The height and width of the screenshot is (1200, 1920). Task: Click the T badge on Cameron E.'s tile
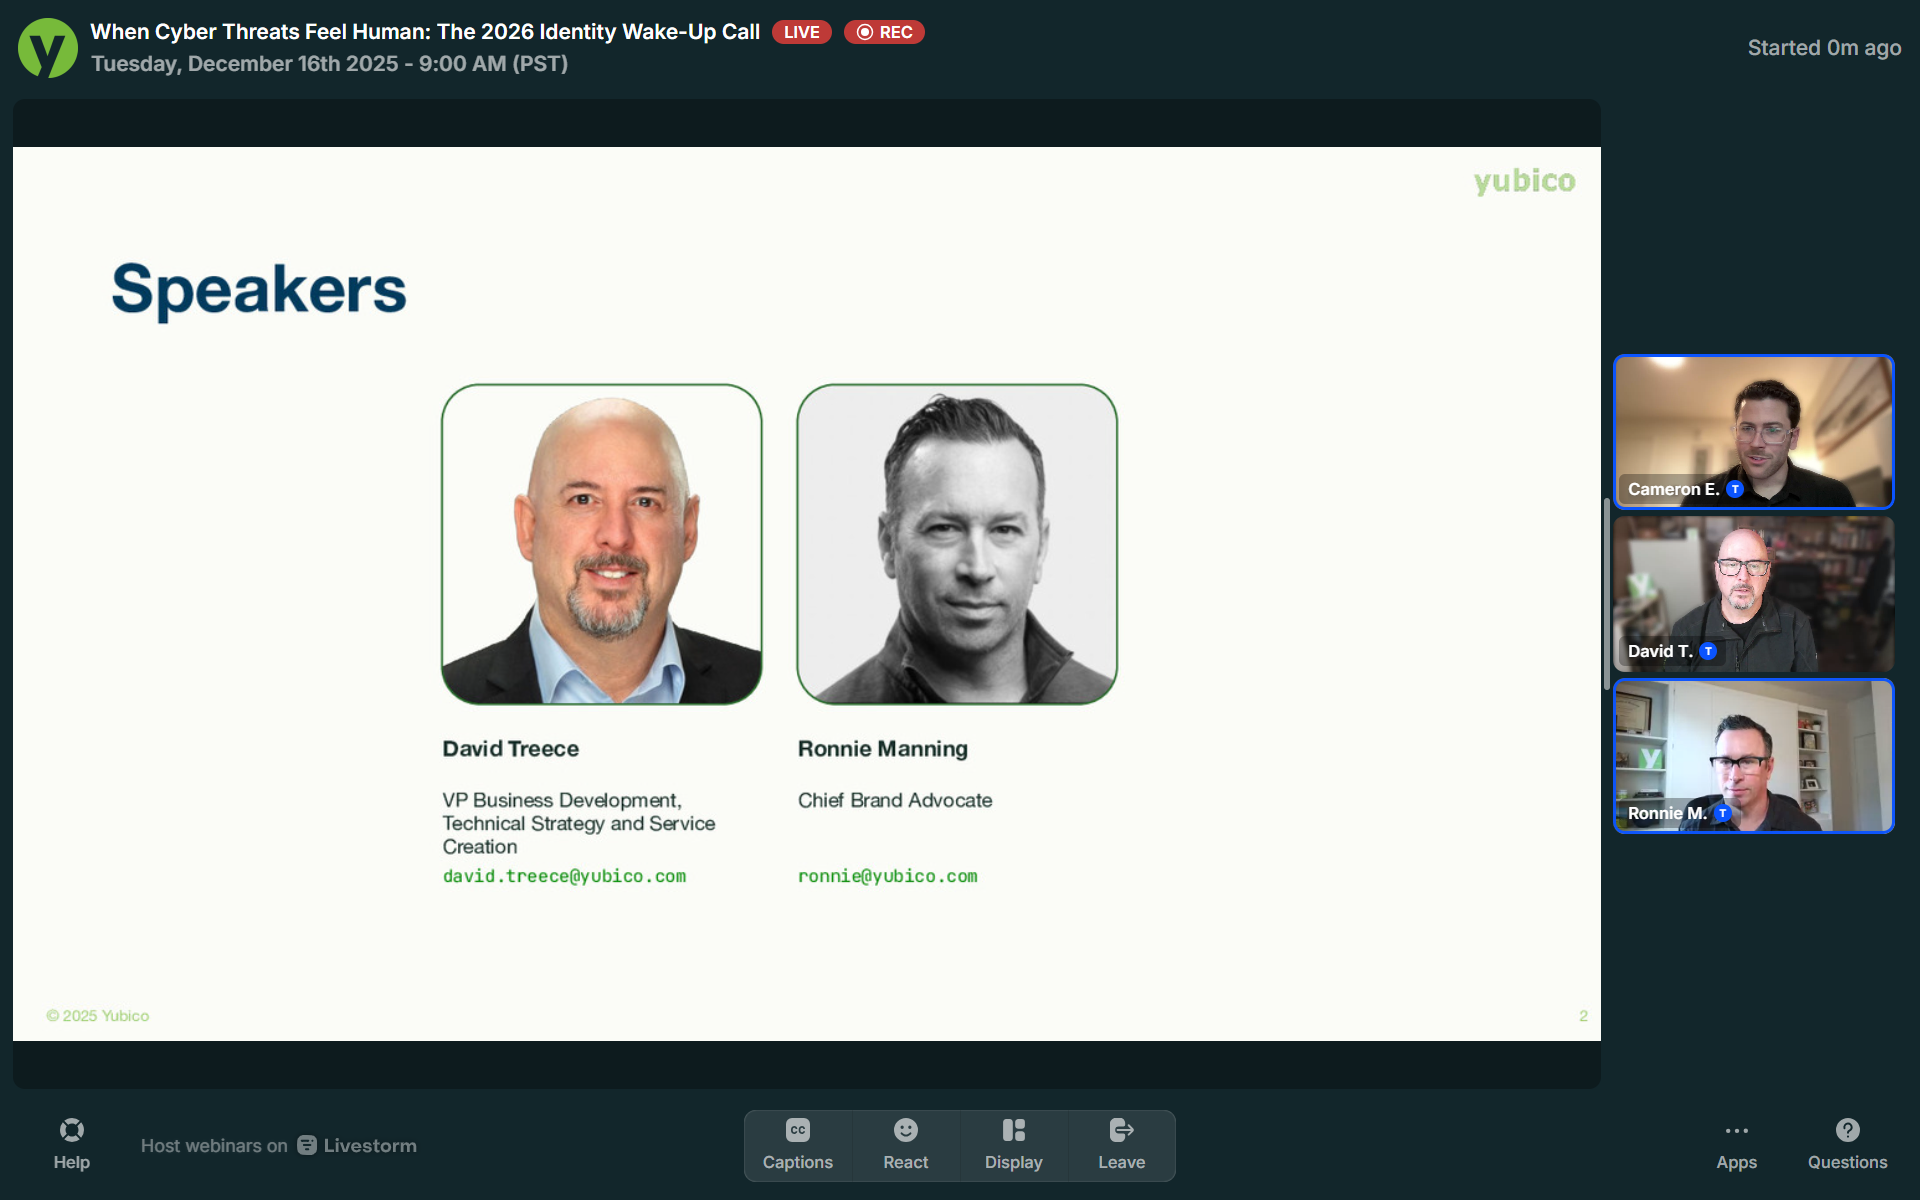1734,490
